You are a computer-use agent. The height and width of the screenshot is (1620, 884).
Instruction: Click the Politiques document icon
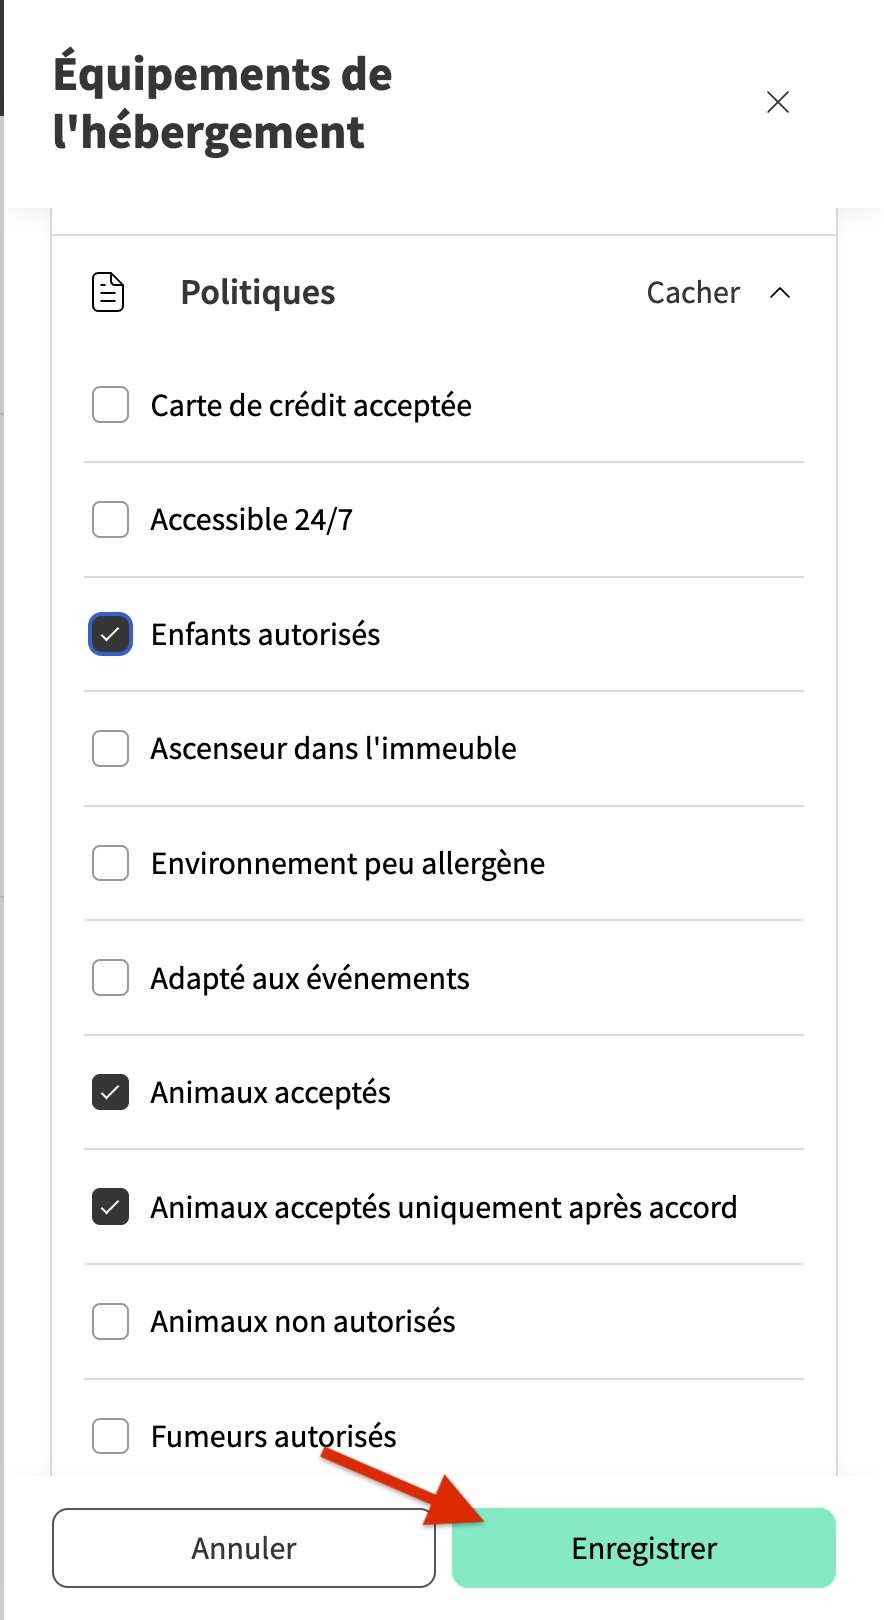pos(108,292)
